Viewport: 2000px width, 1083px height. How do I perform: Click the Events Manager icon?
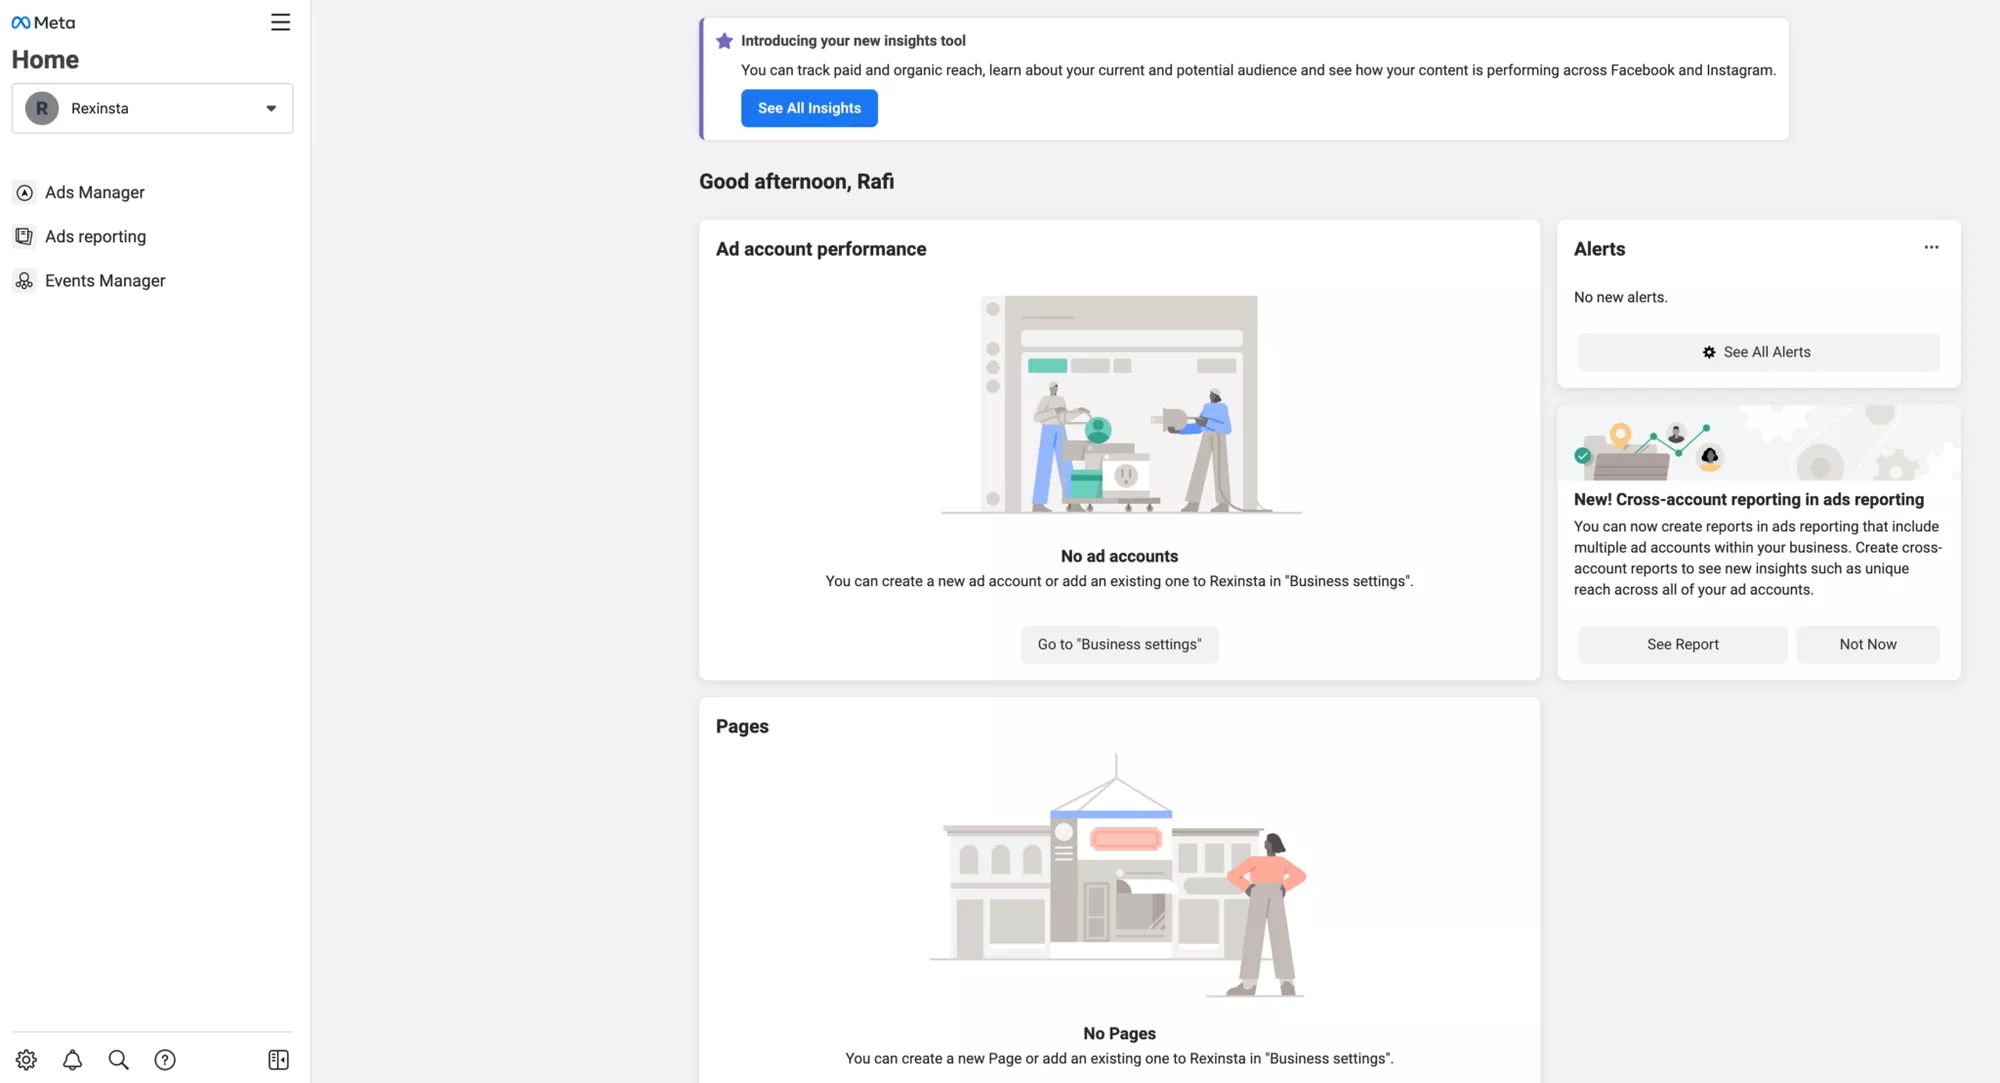tap(24, 280)
